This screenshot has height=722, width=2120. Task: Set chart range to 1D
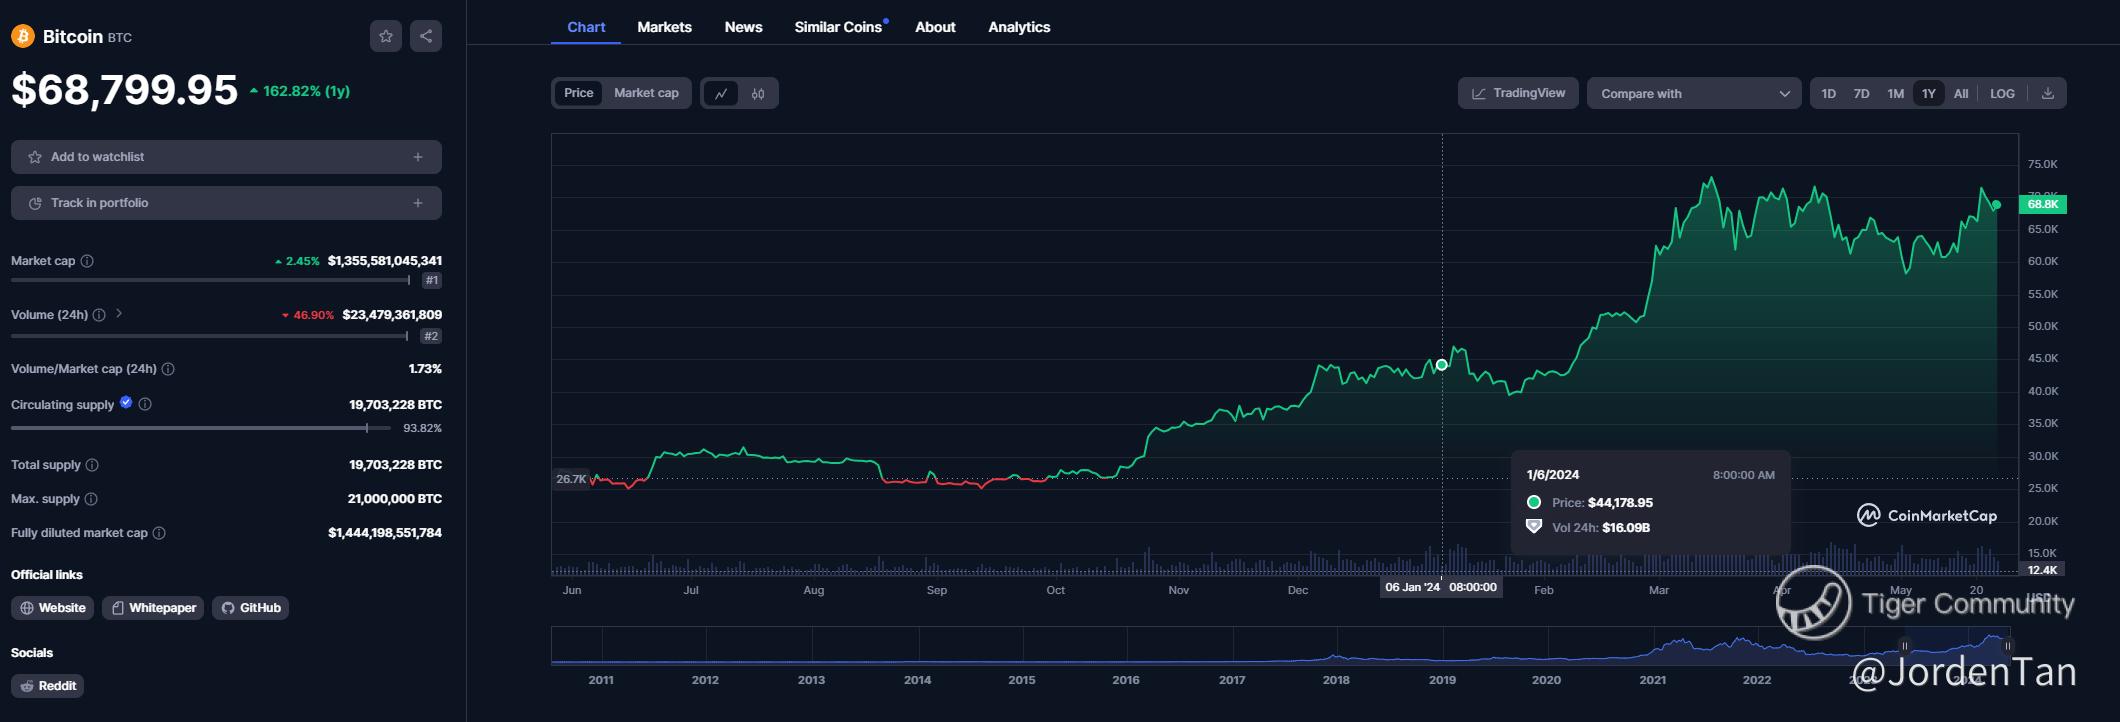click(1828, 93)
